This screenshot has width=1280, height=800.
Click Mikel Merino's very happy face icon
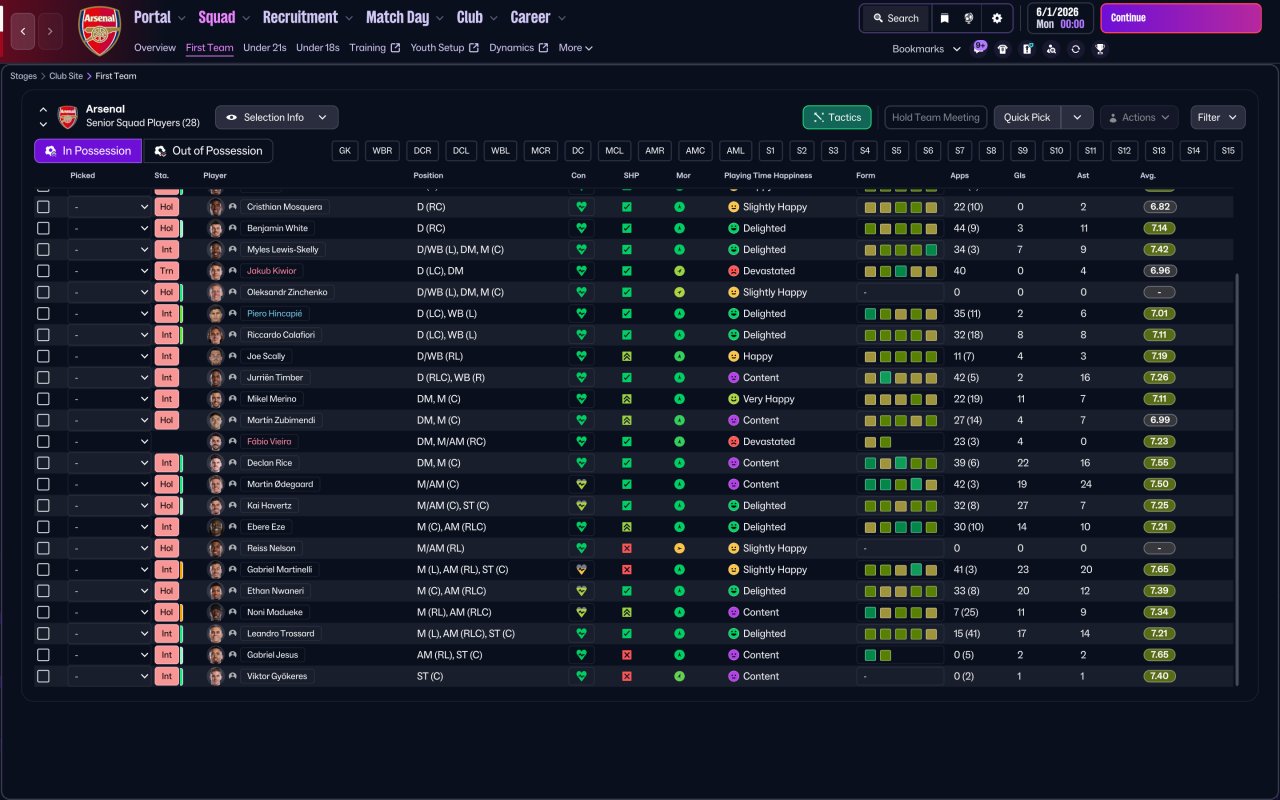[733, 399]
